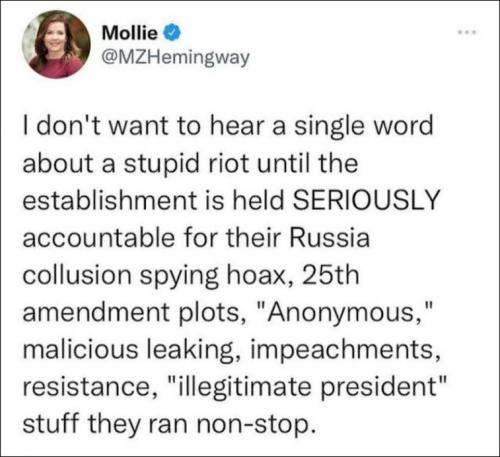The image size is (500, 457).
Task: Click the word "impeachments," in the tweet
Action: tap(345, 350)
